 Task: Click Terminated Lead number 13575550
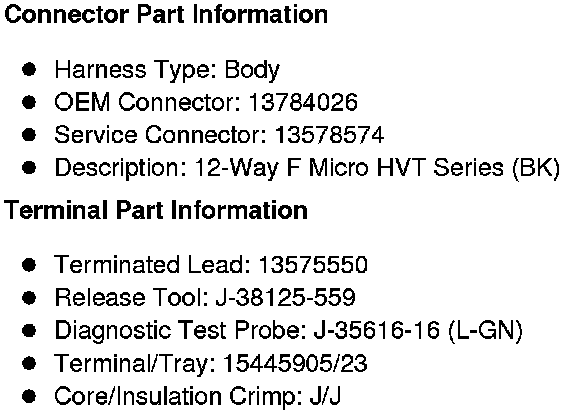pos(313,265)
